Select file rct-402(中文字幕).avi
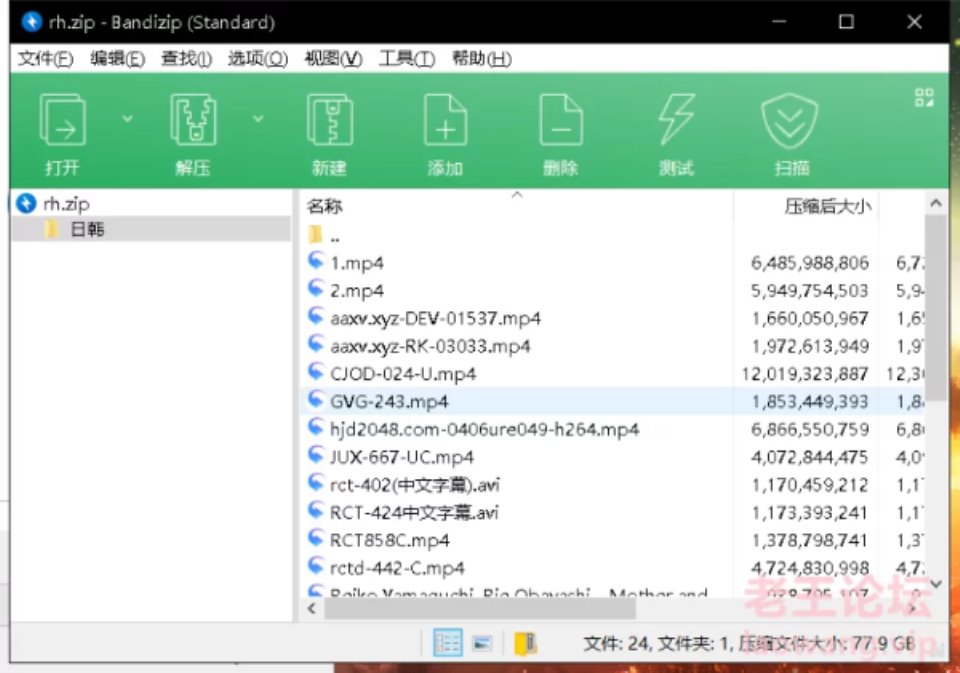Image resolution: width=960 pixels, height=673 pixels. point(414,484)
